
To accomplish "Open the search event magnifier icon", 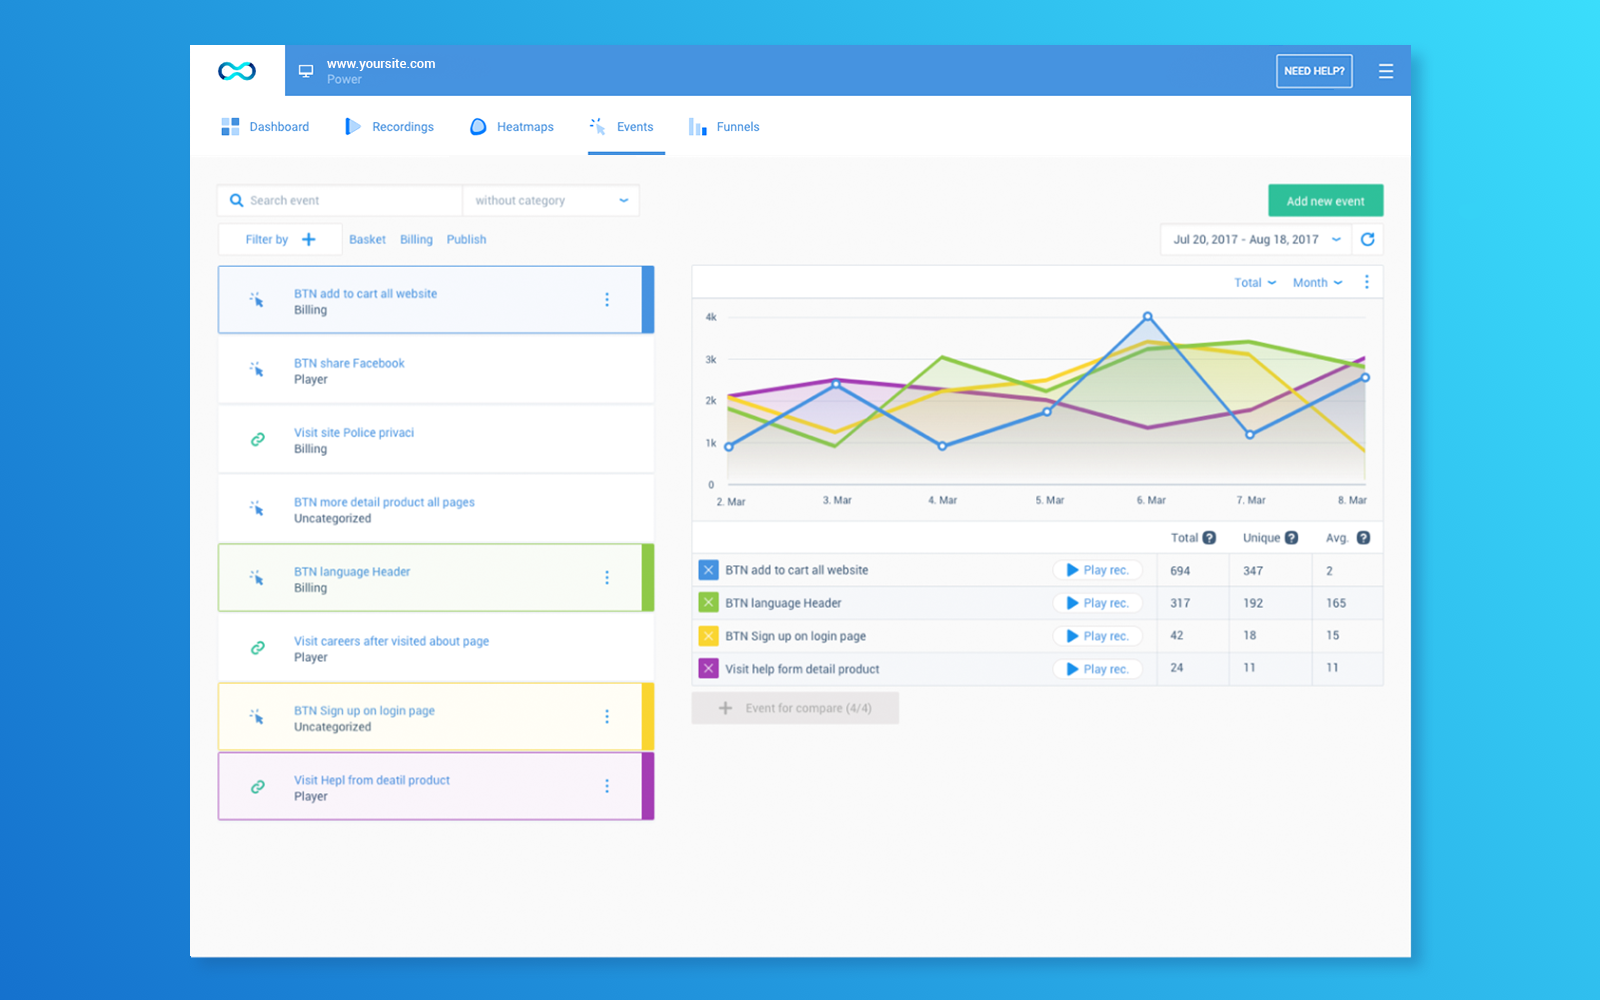I will [236, 200].
